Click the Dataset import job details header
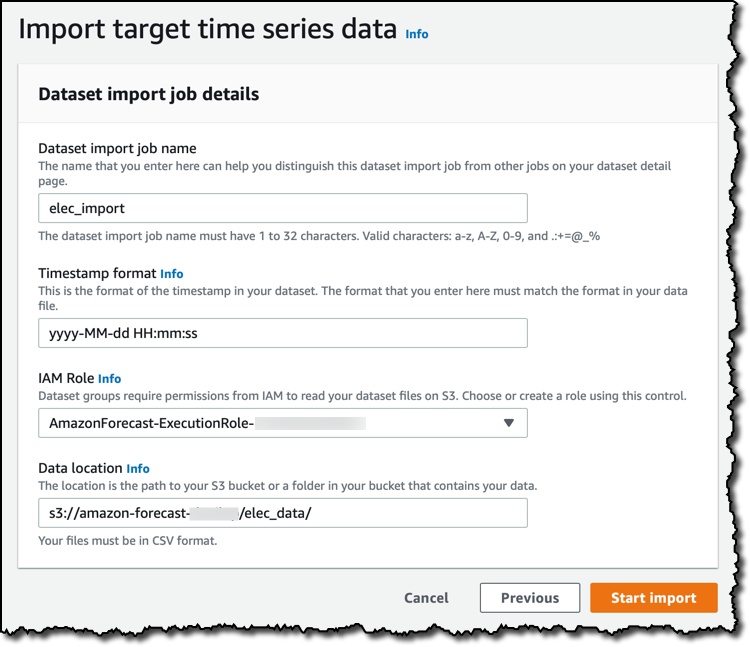750x647 pixels. [148, 94]
